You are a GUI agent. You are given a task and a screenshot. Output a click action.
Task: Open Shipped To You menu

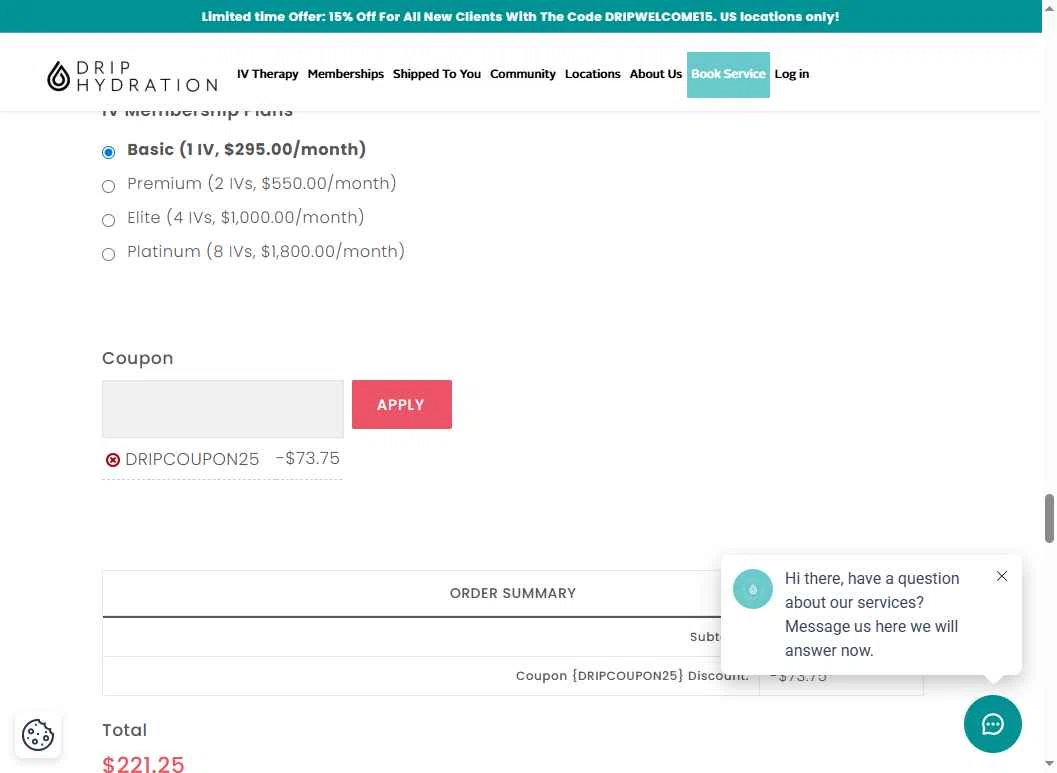click(x=437, y=74)
